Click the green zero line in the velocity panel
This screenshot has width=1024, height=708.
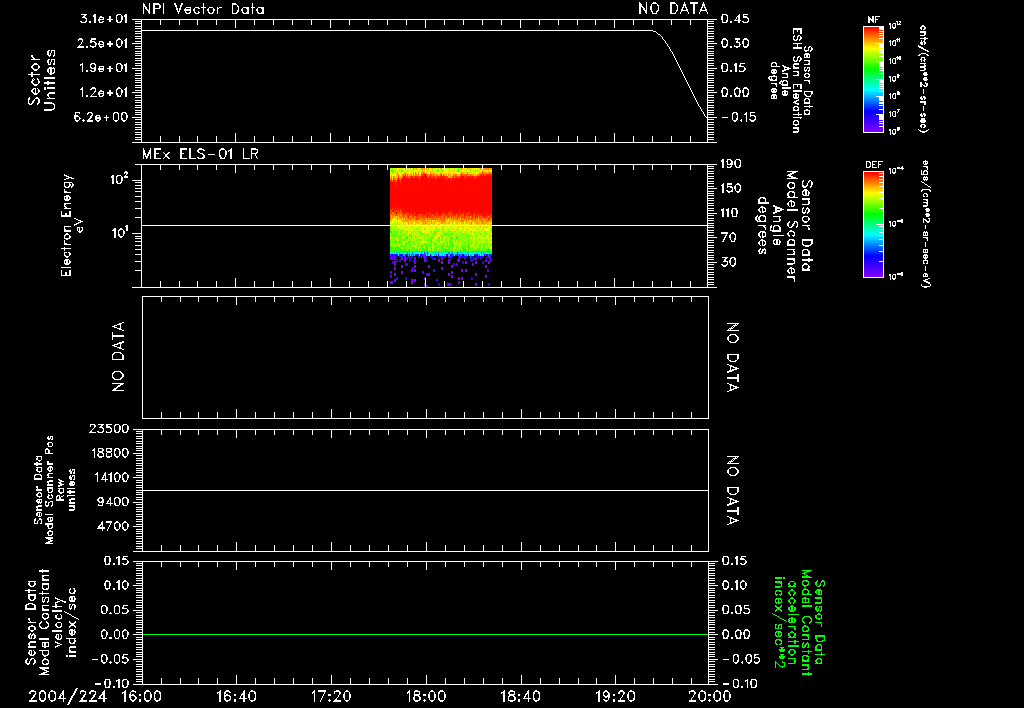pos(425,634)
